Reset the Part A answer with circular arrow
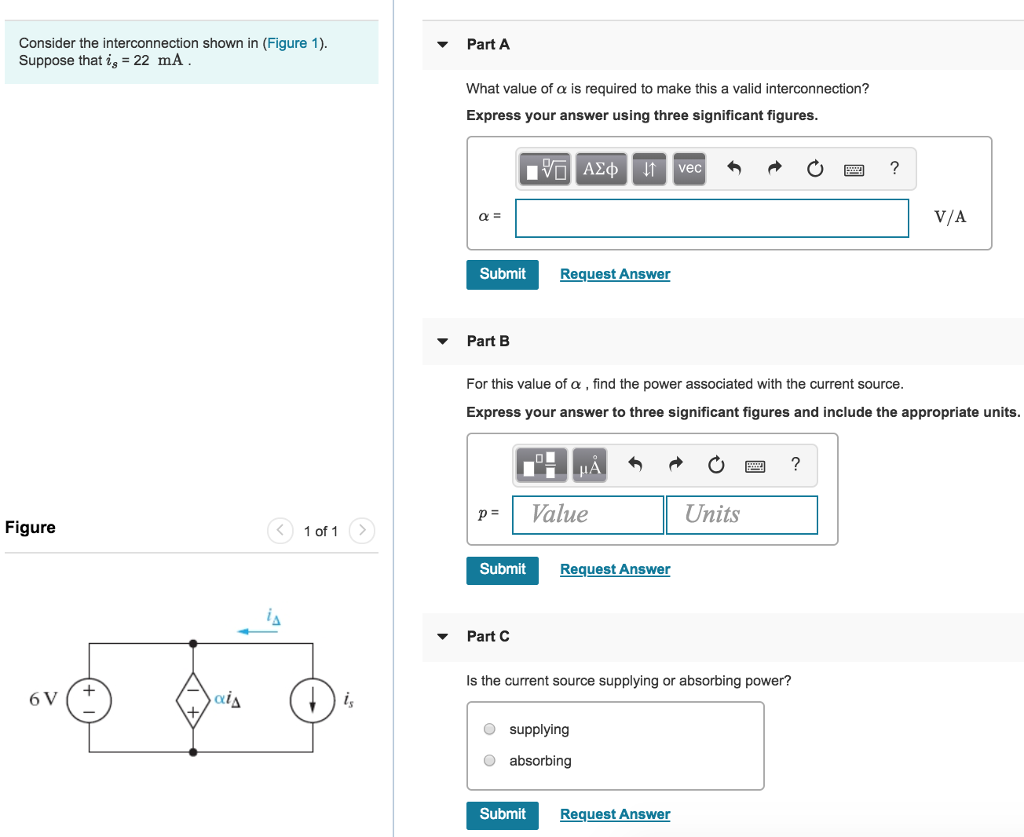The width and height of the screenshot is (1024, 837). pos(814,168)
